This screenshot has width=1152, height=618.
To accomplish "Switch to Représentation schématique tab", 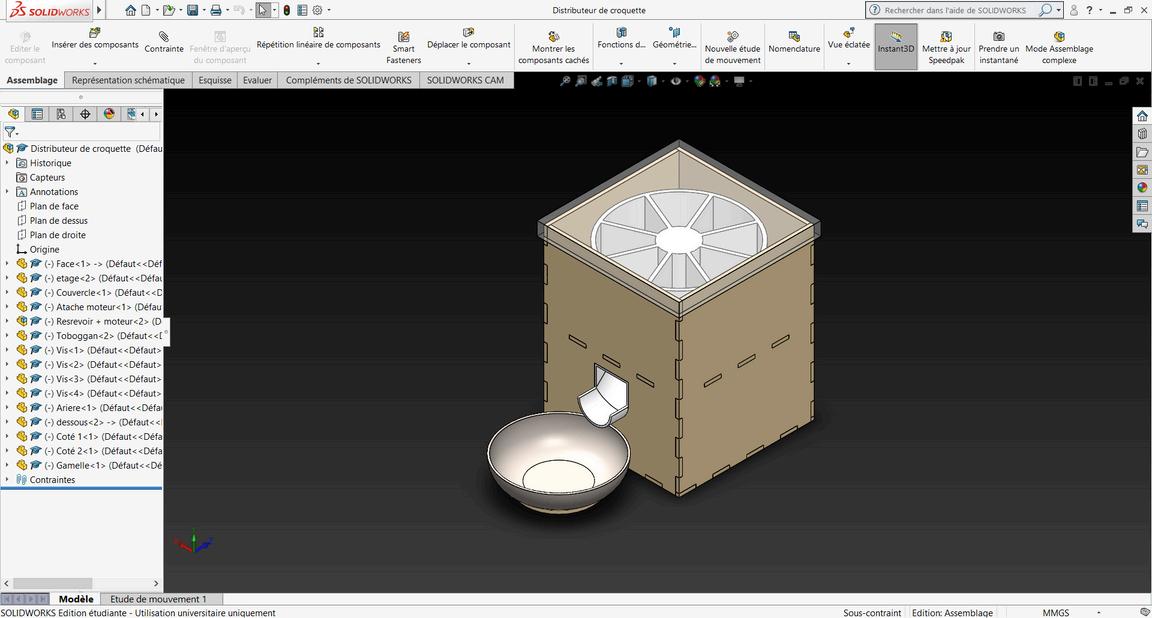I will click(129, 80).
